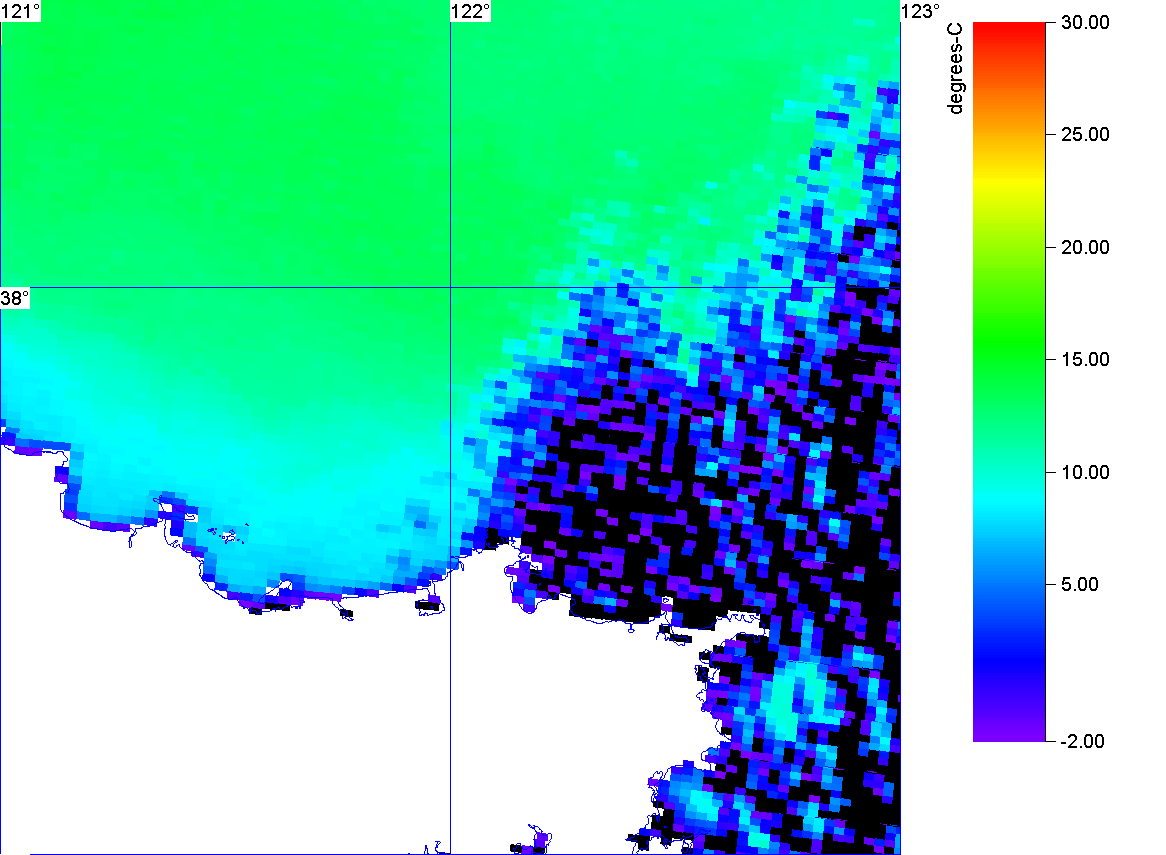This screenshot has height=855, width=1166.
Task: Click the 25.00 colorbar value
Action: (x=1085, y=135)
